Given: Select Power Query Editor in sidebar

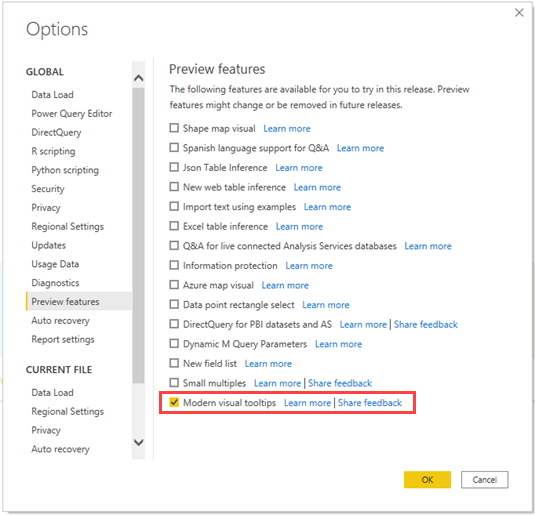Looking at the screenshot, I should tap(72, 113).
